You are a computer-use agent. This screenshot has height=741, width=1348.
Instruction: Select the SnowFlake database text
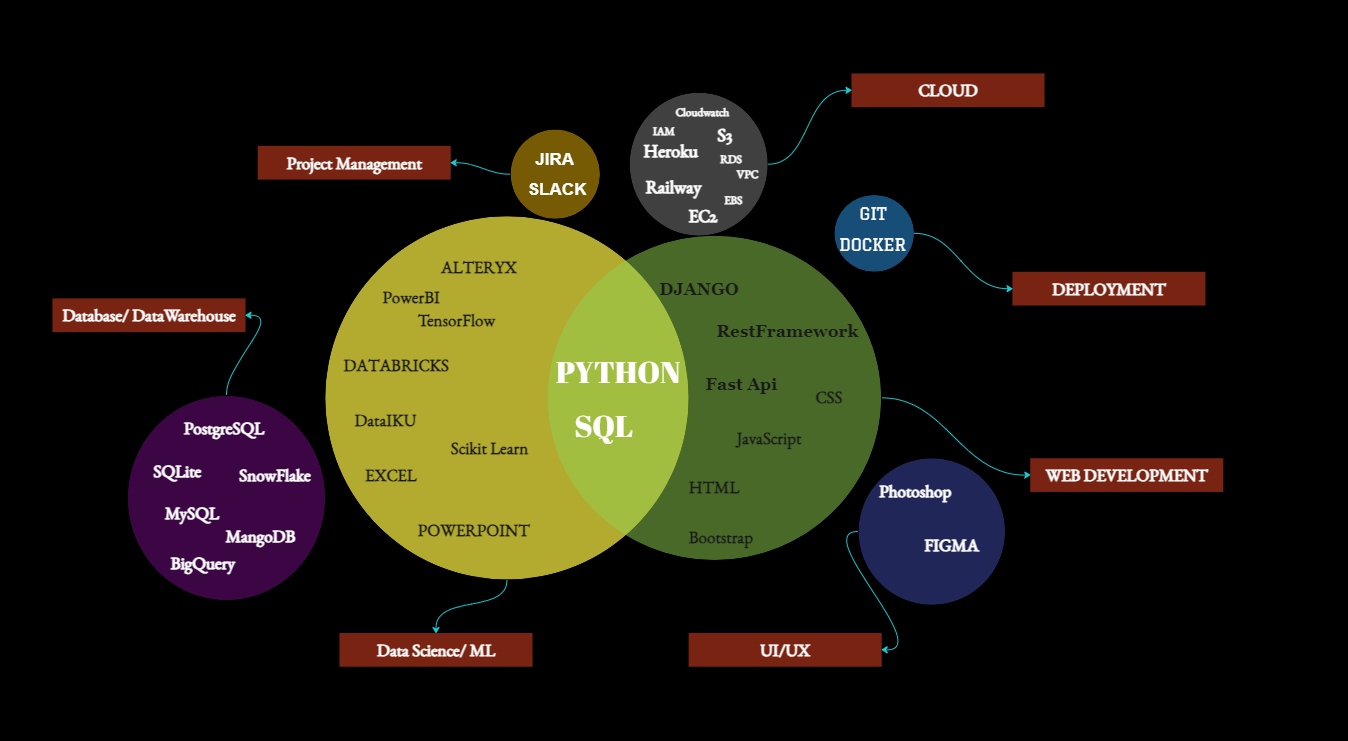pyautogui.click(x=274, y=476)
